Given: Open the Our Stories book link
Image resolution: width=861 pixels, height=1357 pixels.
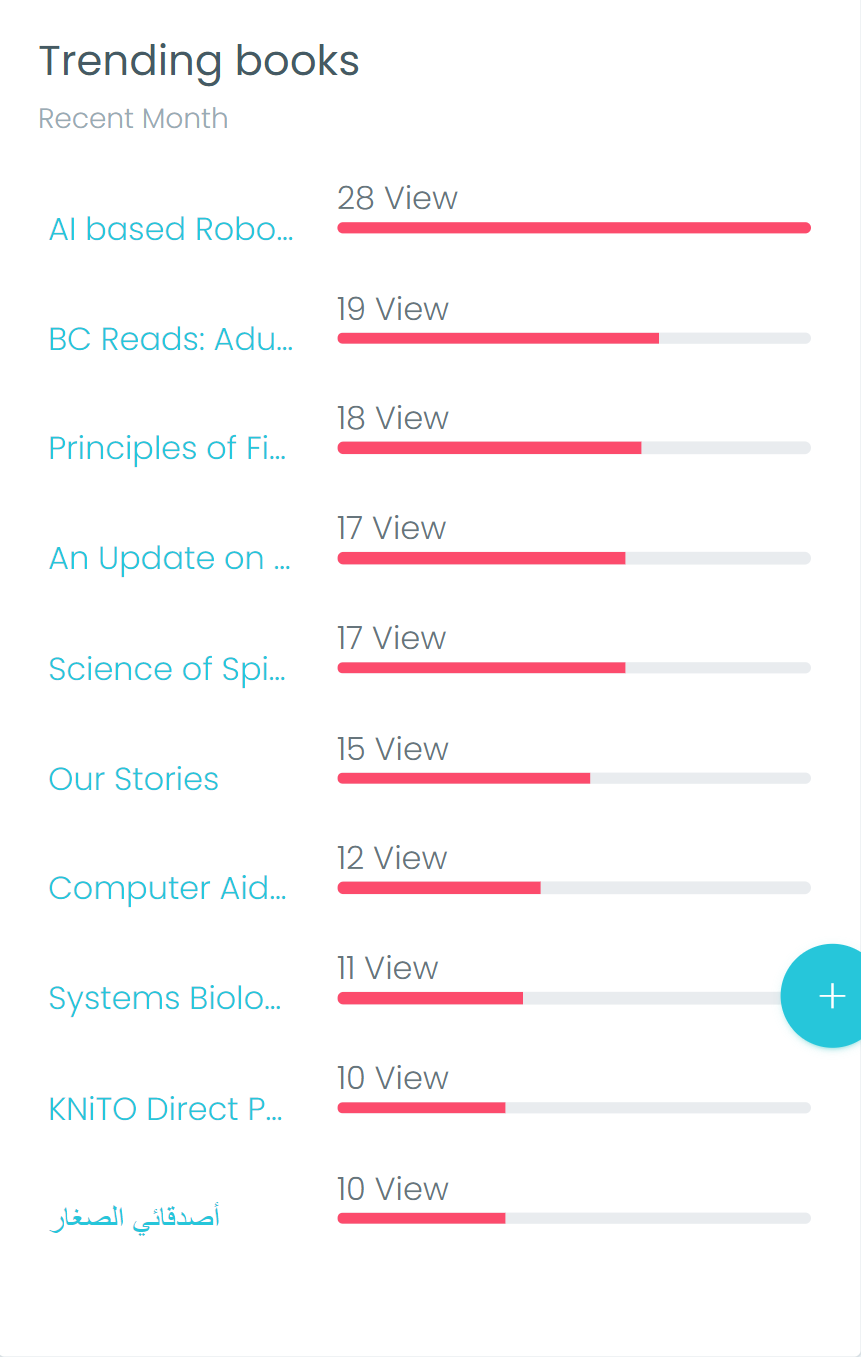Looking at the screenshot, I should point(134,779).
